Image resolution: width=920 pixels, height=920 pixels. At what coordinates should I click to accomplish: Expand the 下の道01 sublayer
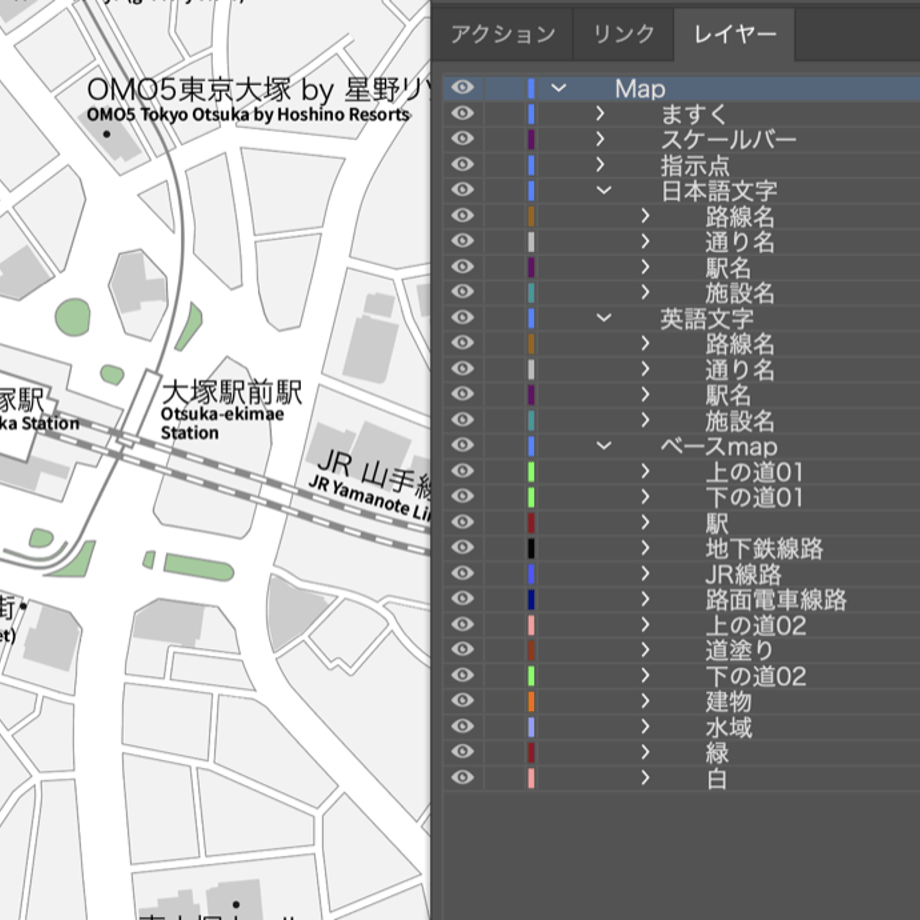[x=645, y=497]
